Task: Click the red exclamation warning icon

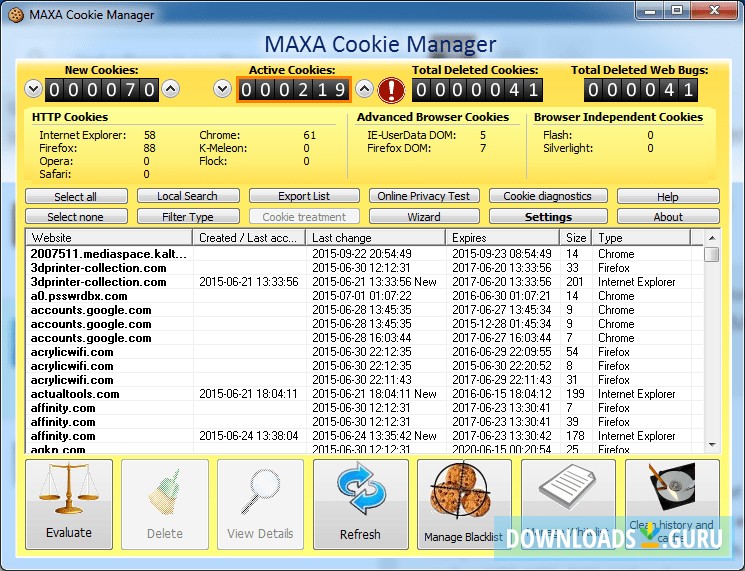Action: coord(391,90)
